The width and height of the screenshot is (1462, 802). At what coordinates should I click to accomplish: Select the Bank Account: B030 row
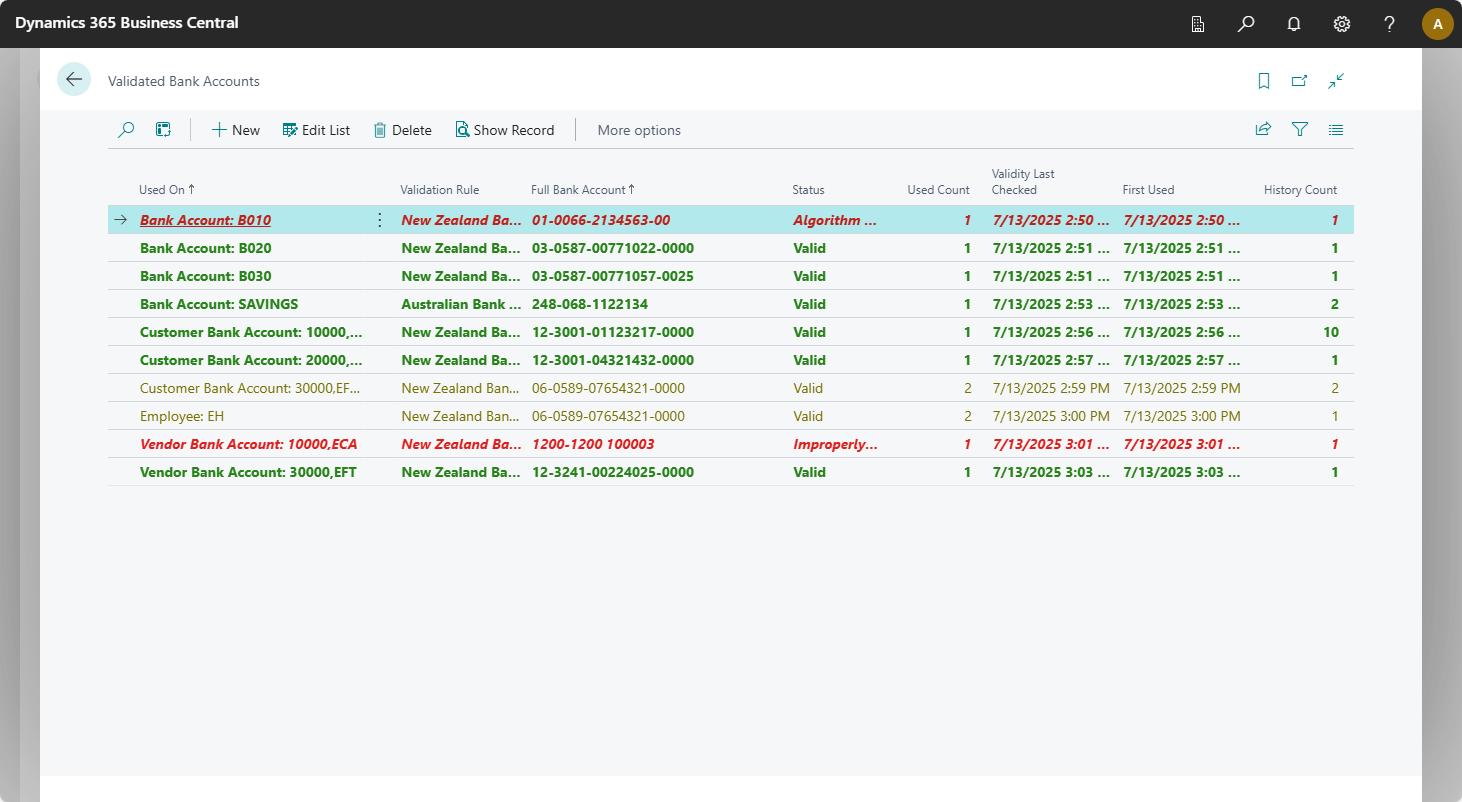[x=731, y=276]
